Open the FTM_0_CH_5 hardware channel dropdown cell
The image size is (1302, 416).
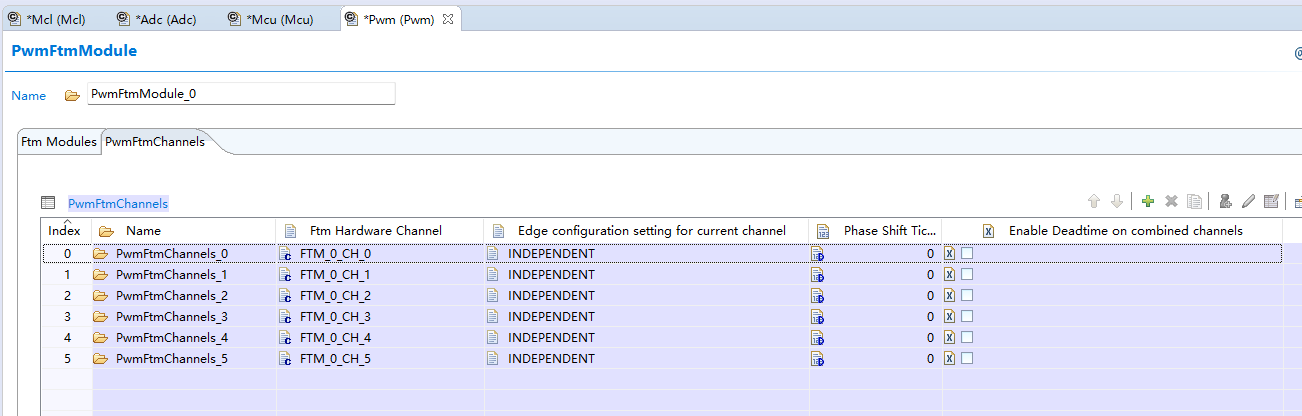point(380,359)
